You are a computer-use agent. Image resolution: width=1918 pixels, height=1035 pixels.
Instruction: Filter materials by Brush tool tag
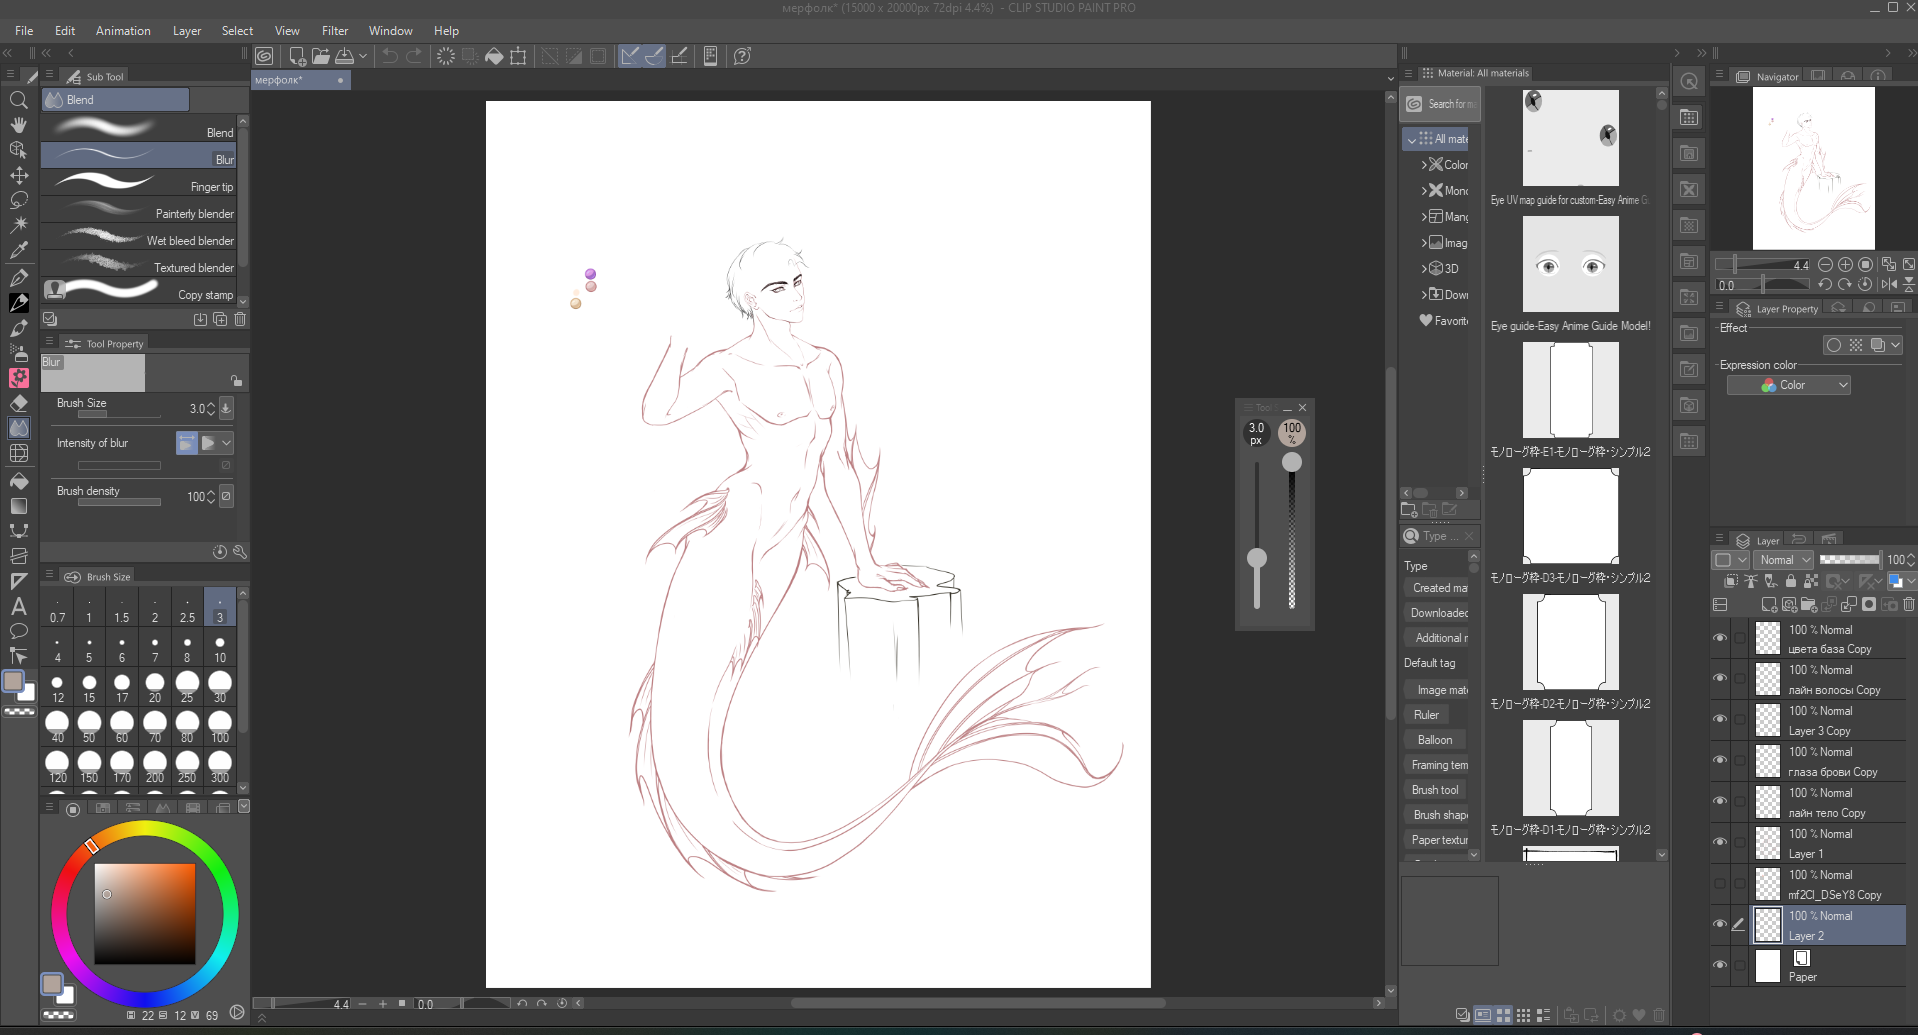pyautogui.click(x=1435, y=790)
